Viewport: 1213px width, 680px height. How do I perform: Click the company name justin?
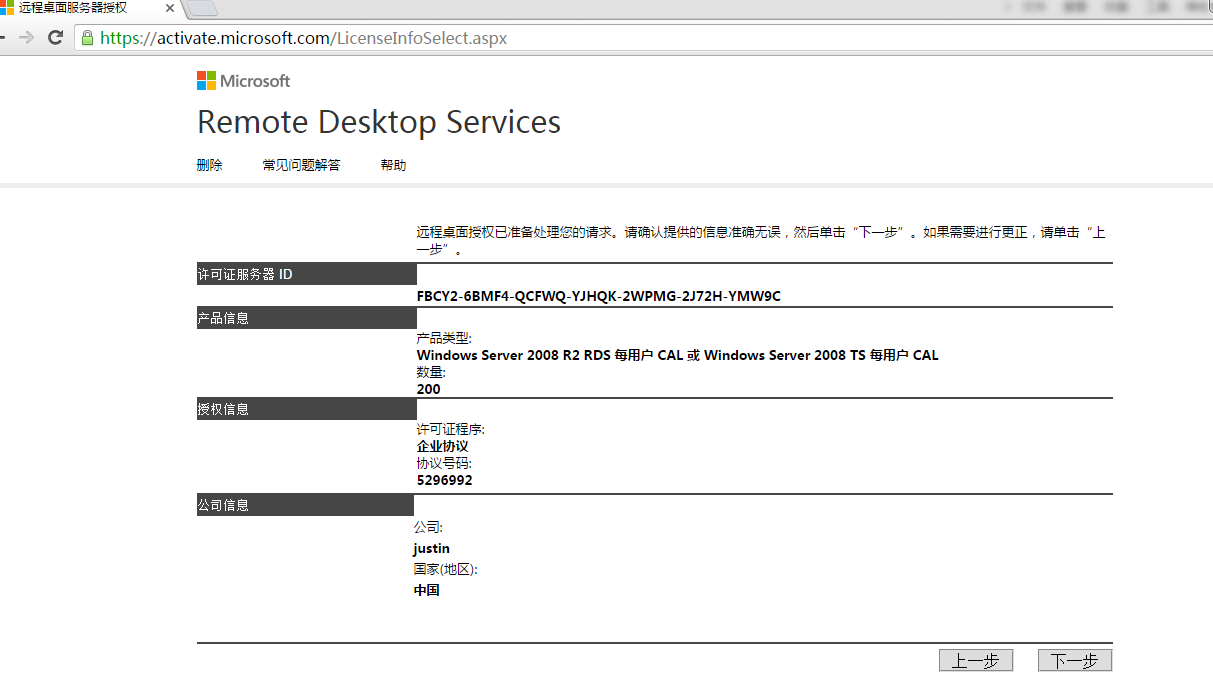[432, 548]
